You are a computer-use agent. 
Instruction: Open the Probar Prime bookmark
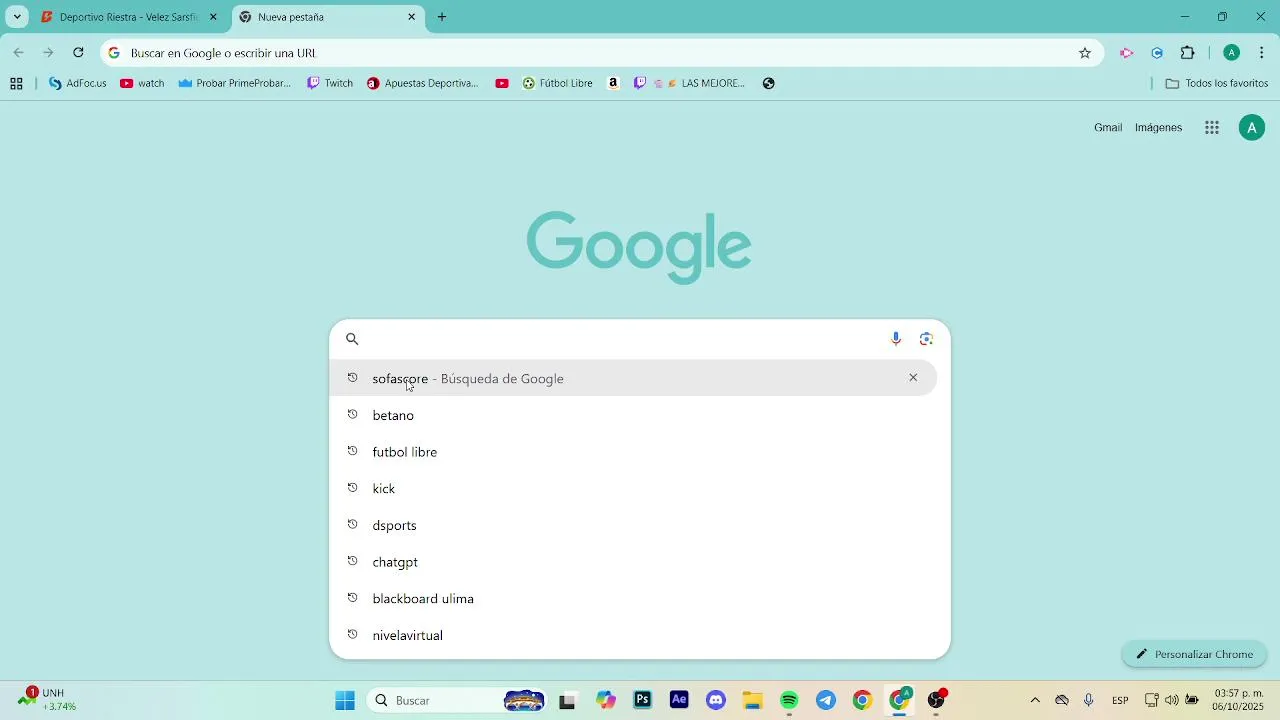pos(234,84)
